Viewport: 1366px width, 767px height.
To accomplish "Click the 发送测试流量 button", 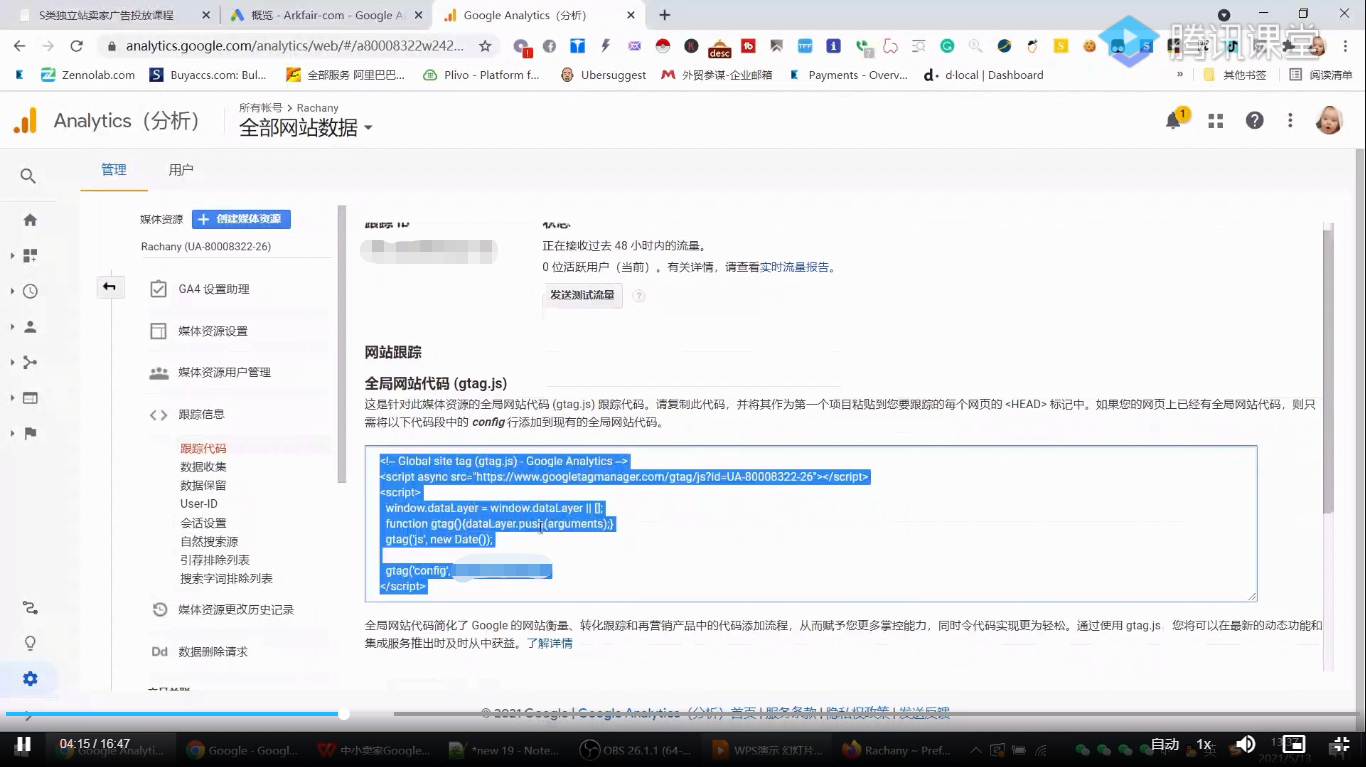I will pos(582,295).
